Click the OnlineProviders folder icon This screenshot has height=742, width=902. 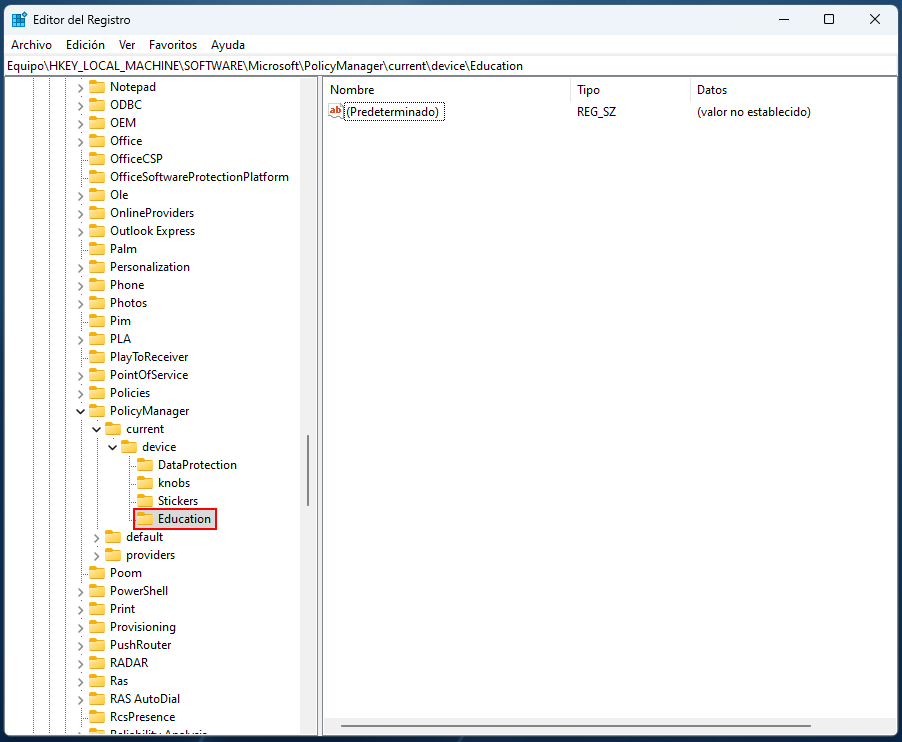click(97, 213)
